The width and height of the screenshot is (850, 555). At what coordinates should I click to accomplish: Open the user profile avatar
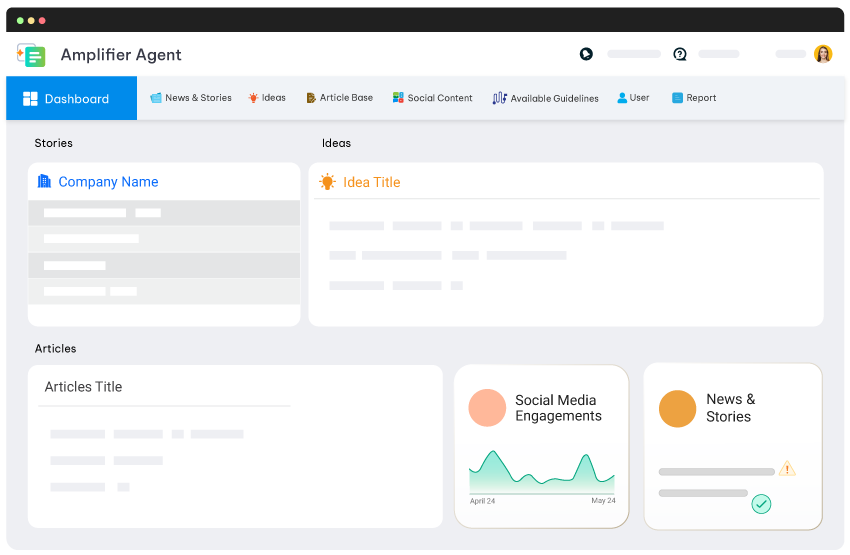[x=823, y=54]
